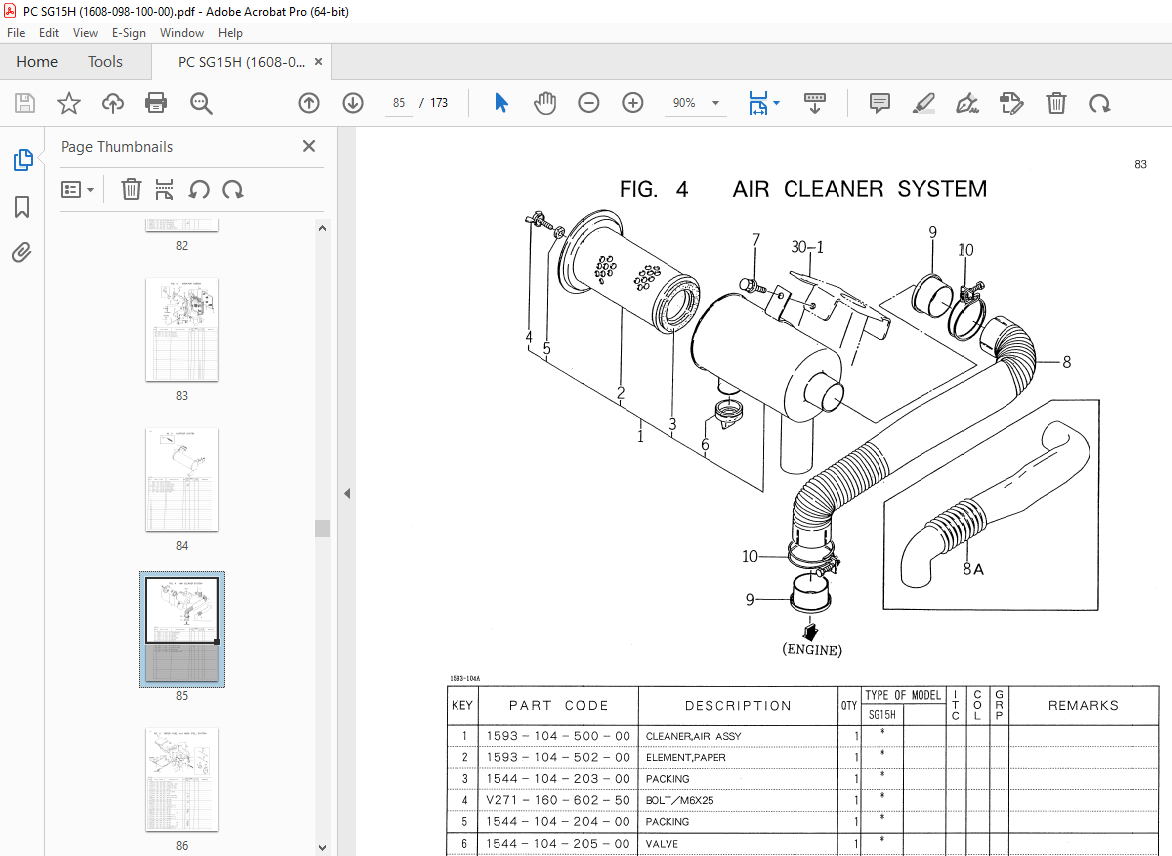The height and width of the screenshot is (856, 1172).
Task: Click the part code 1593-104-500-00
Action: pos(558,736)
